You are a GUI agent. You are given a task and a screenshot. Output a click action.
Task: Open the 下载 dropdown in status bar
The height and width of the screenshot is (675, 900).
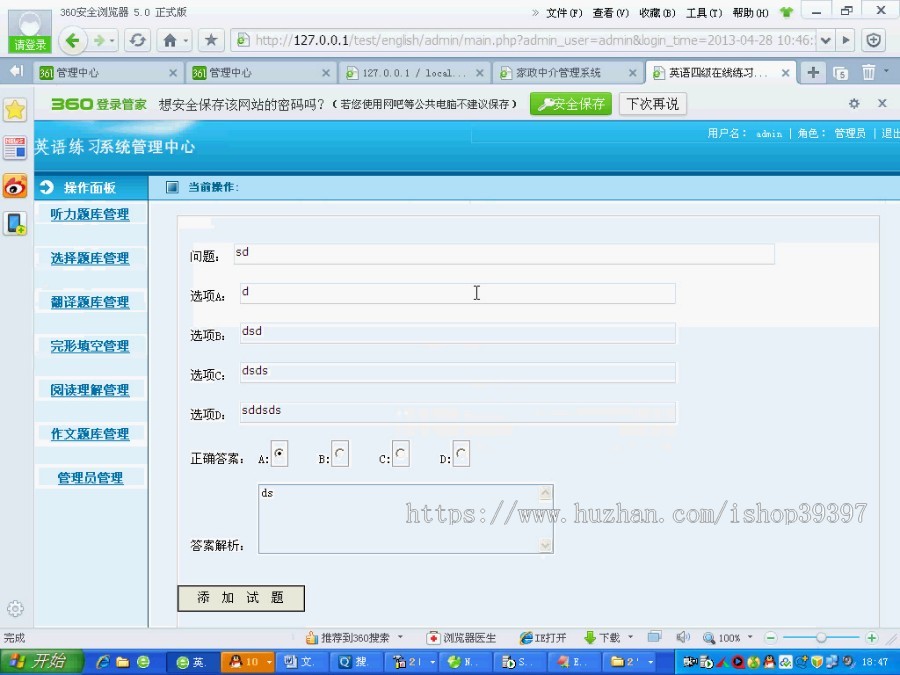pyautogui.click(x=630, y=637)
